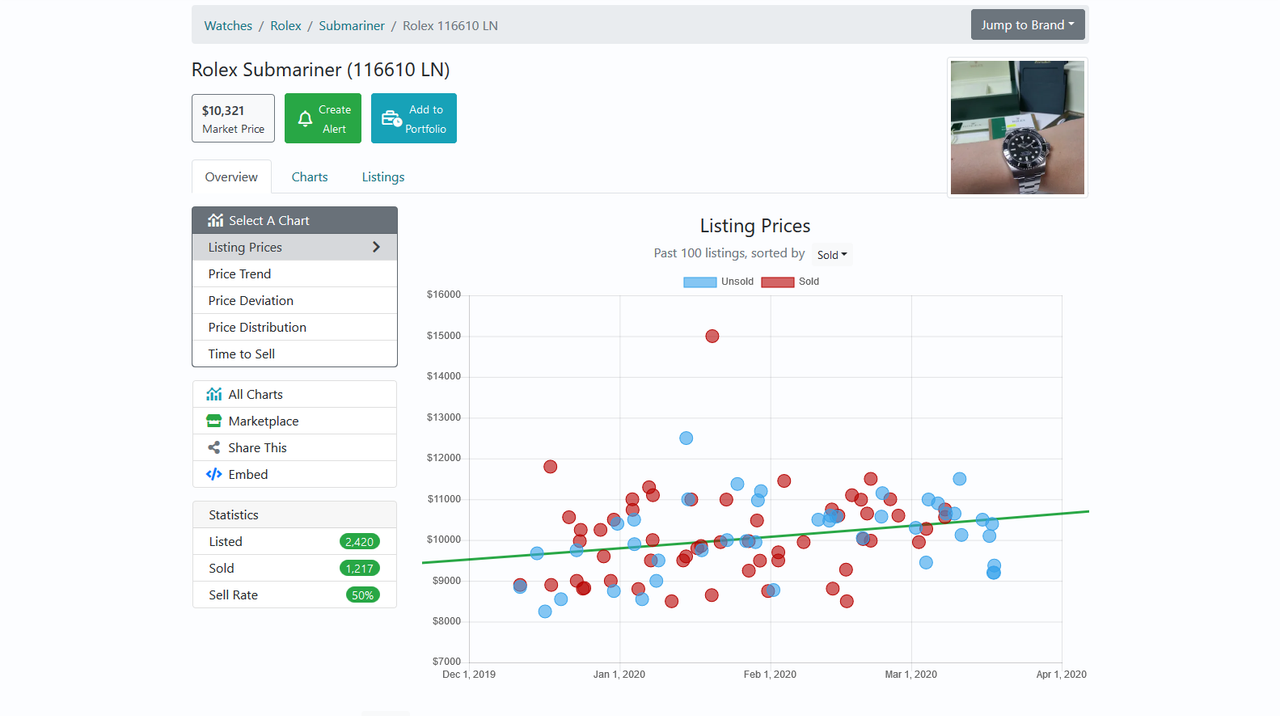Click the Apr 1, 2020 axis label
The width and height of the screenshot is (1280, 716).
(1061, 674)
